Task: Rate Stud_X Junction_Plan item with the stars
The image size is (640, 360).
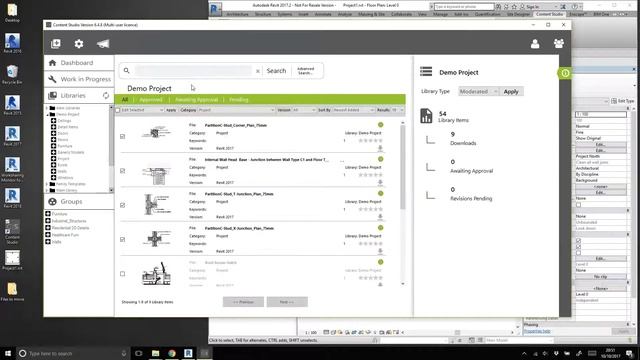Action: (x=370, y=244)
